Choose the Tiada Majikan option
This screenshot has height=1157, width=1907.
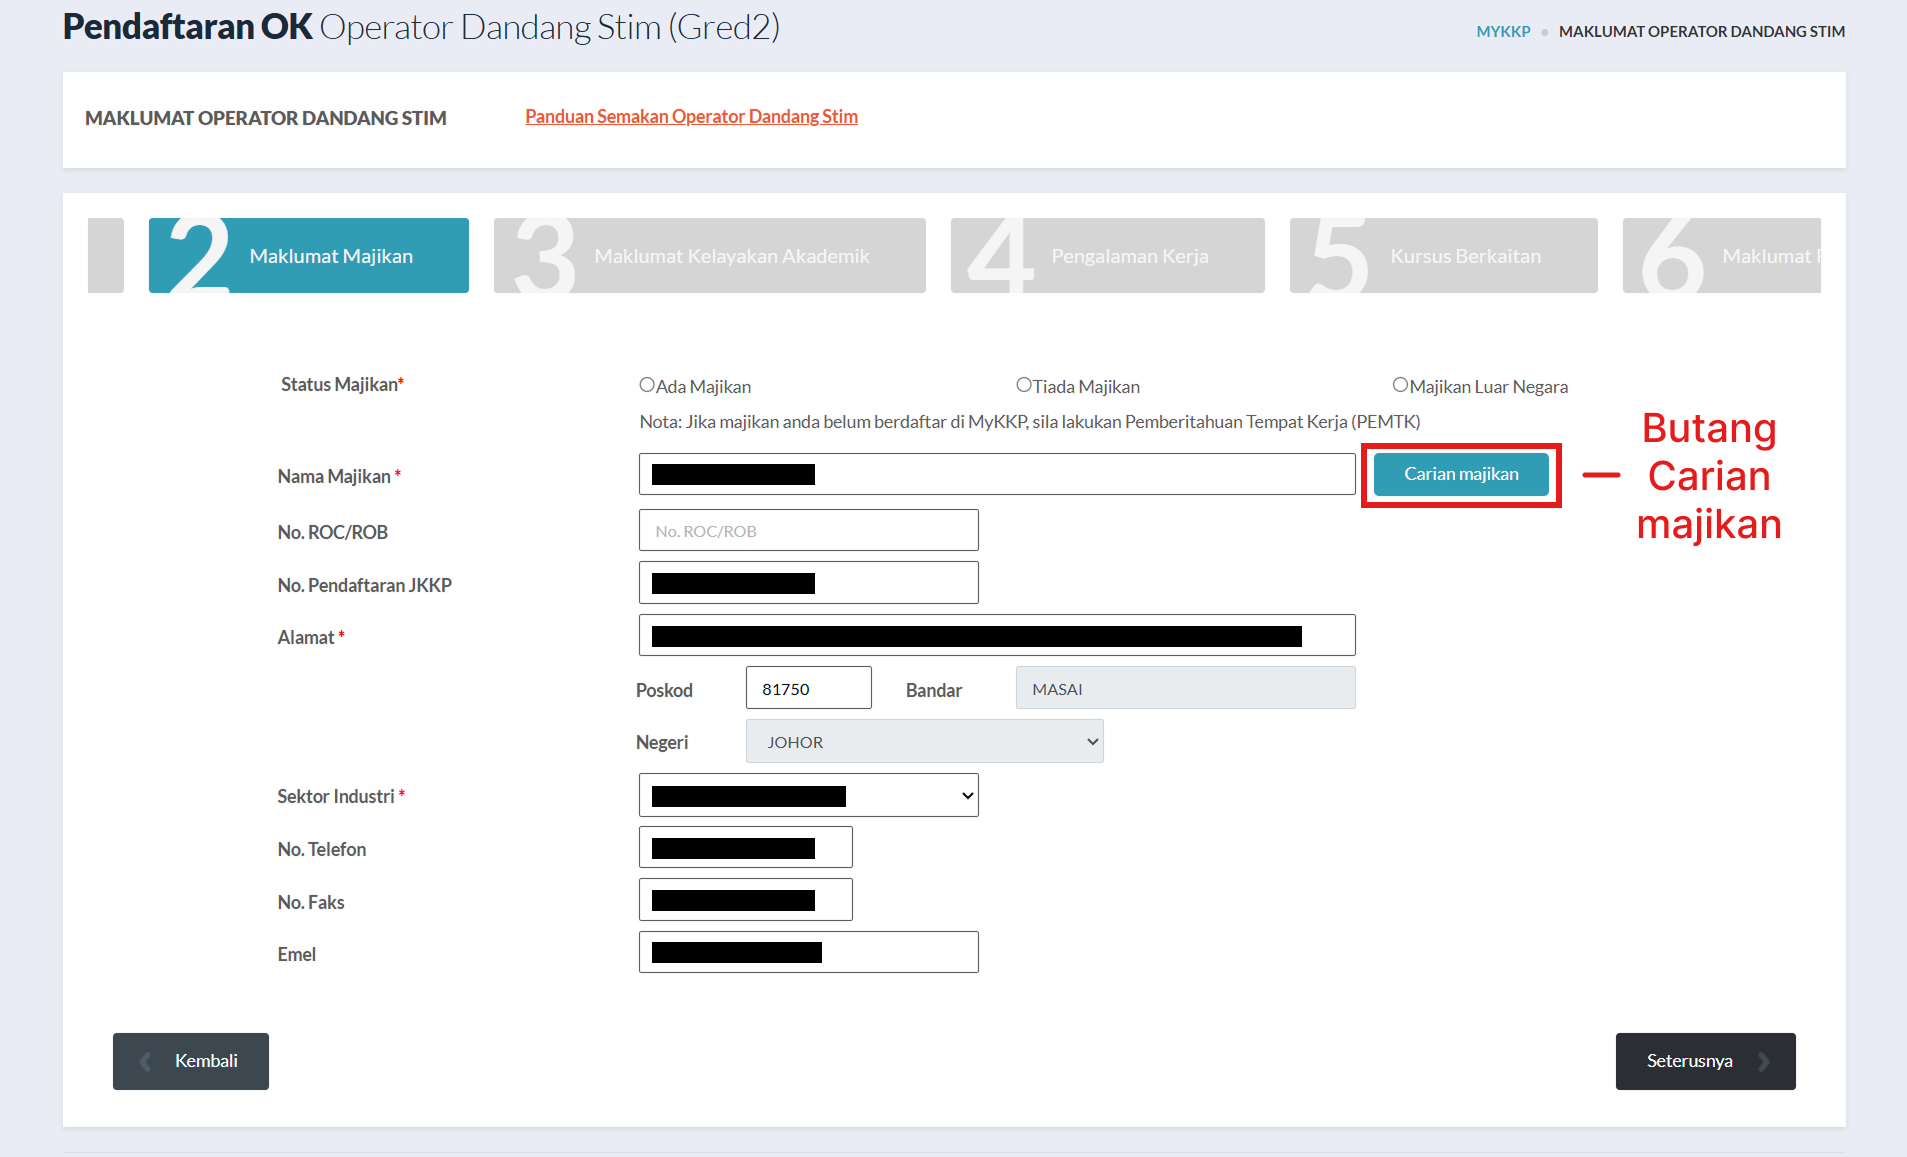pos(1023,385)
